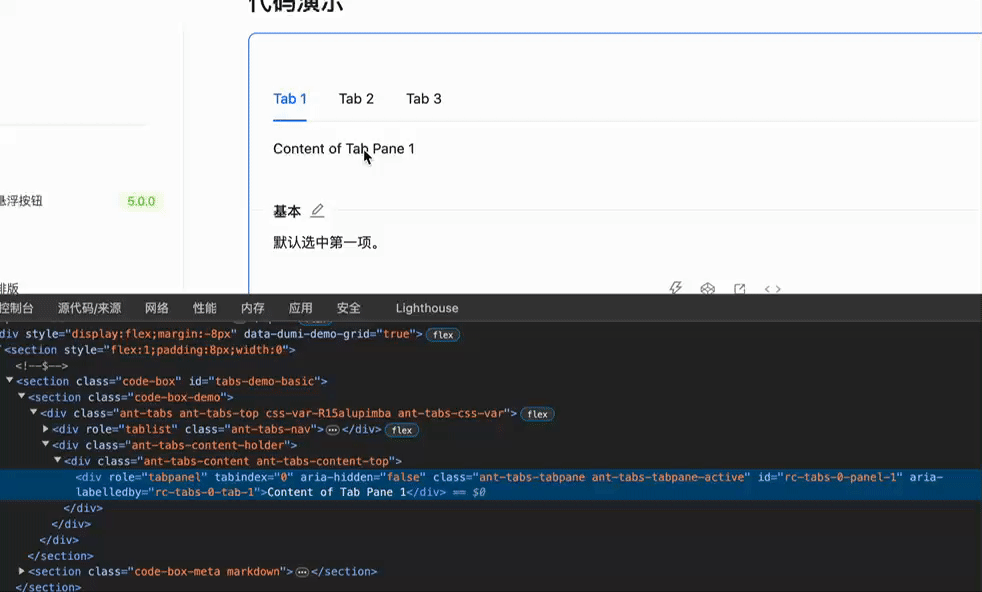The height and width of the screenshot is (592, 982).
Task: Click class value ant-tabs-tabpane-active
Action: [x=669, y=477]
